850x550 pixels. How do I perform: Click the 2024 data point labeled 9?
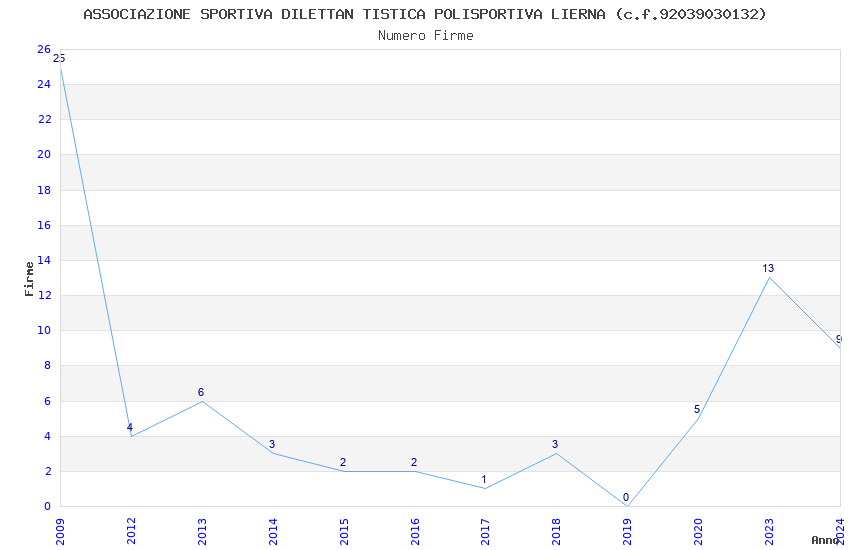838,347
